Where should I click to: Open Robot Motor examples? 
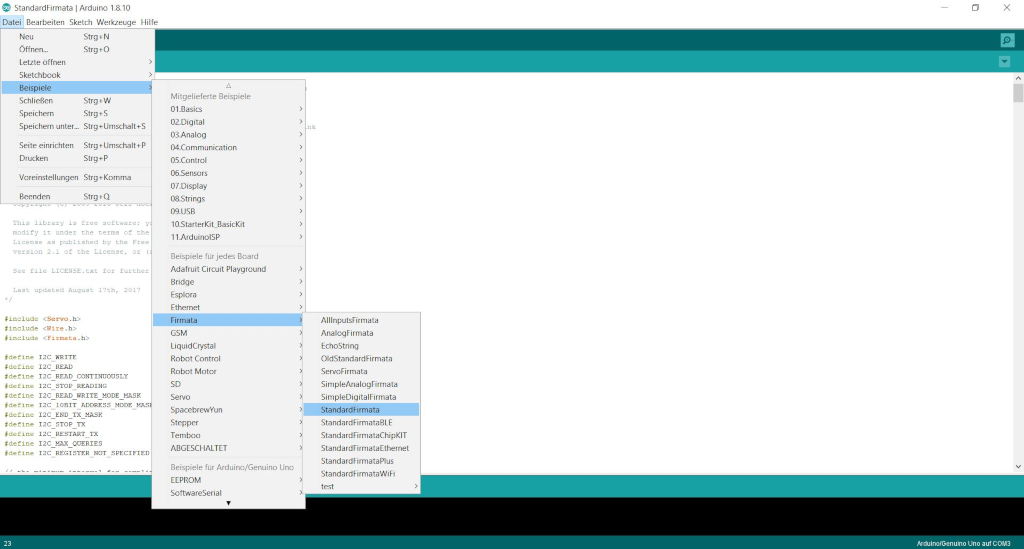pyautogui.click(x=229, y=371)
